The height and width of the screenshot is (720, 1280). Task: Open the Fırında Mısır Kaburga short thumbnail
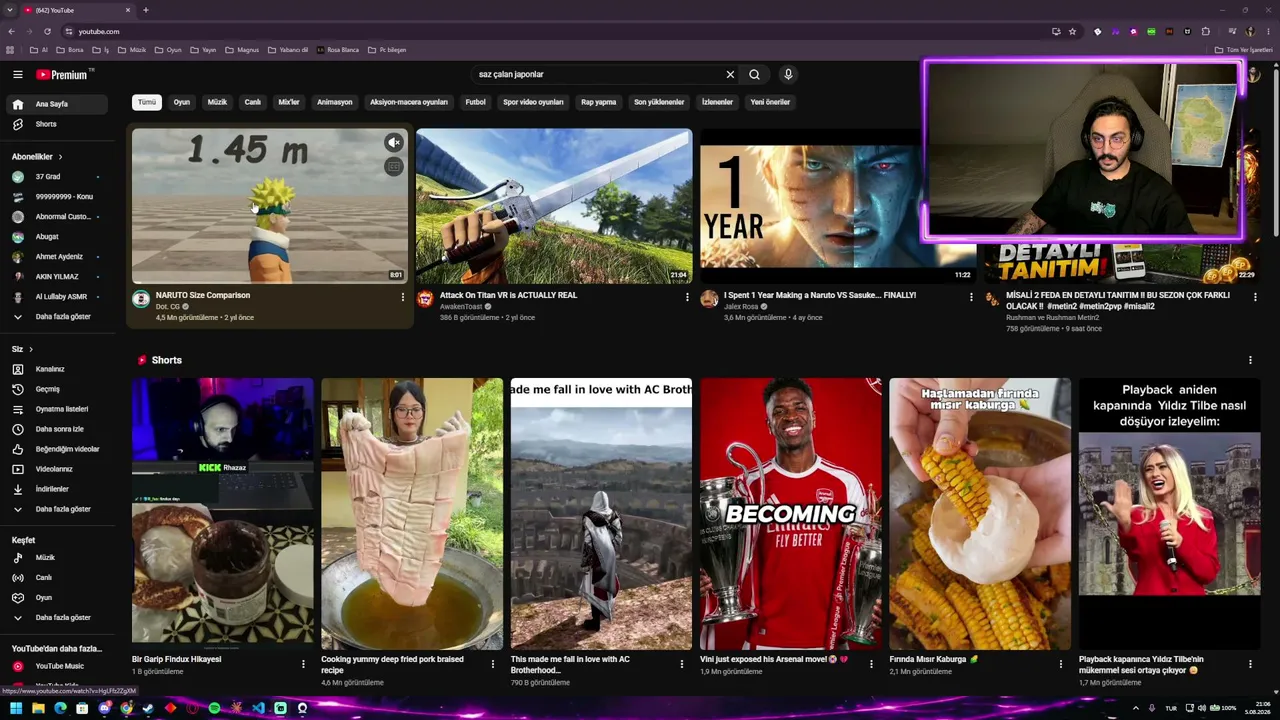tap(980, 514)
